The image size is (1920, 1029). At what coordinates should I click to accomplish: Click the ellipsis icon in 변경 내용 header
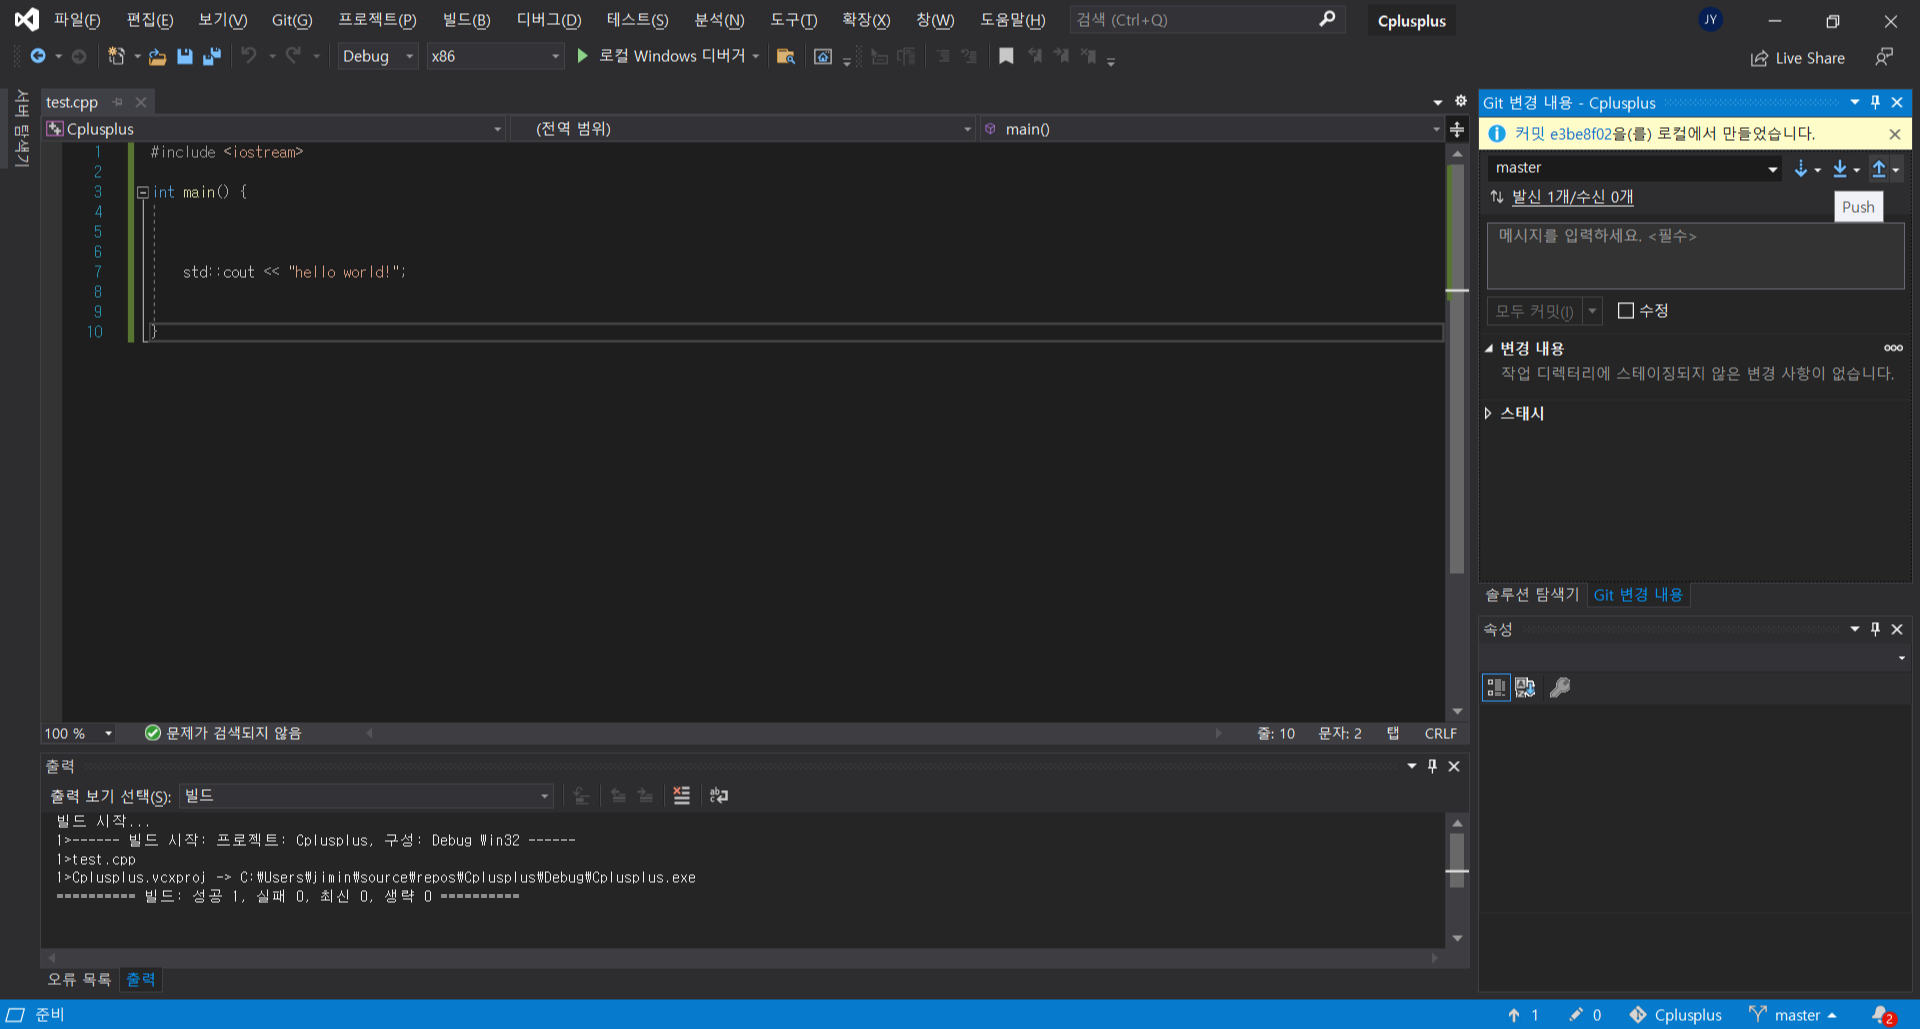click(1893, 348)
